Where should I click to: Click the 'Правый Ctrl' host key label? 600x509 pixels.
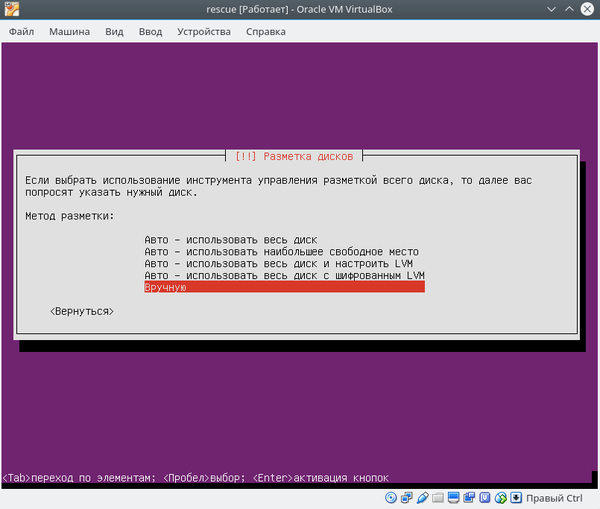click(x=554, y=498)
